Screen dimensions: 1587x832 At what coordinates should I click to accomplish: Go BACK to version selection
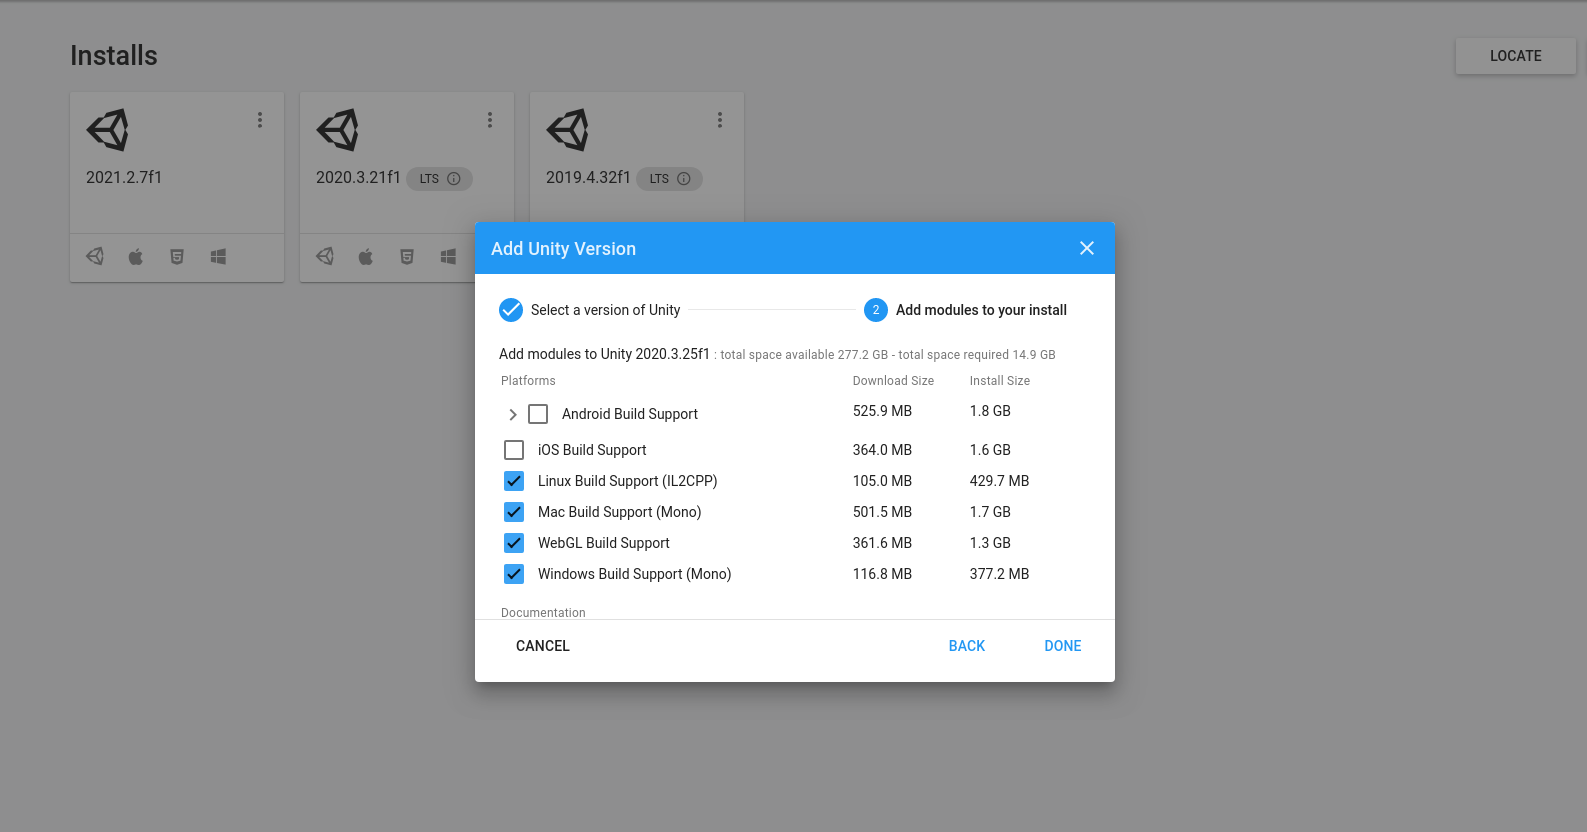coord(967,646)
